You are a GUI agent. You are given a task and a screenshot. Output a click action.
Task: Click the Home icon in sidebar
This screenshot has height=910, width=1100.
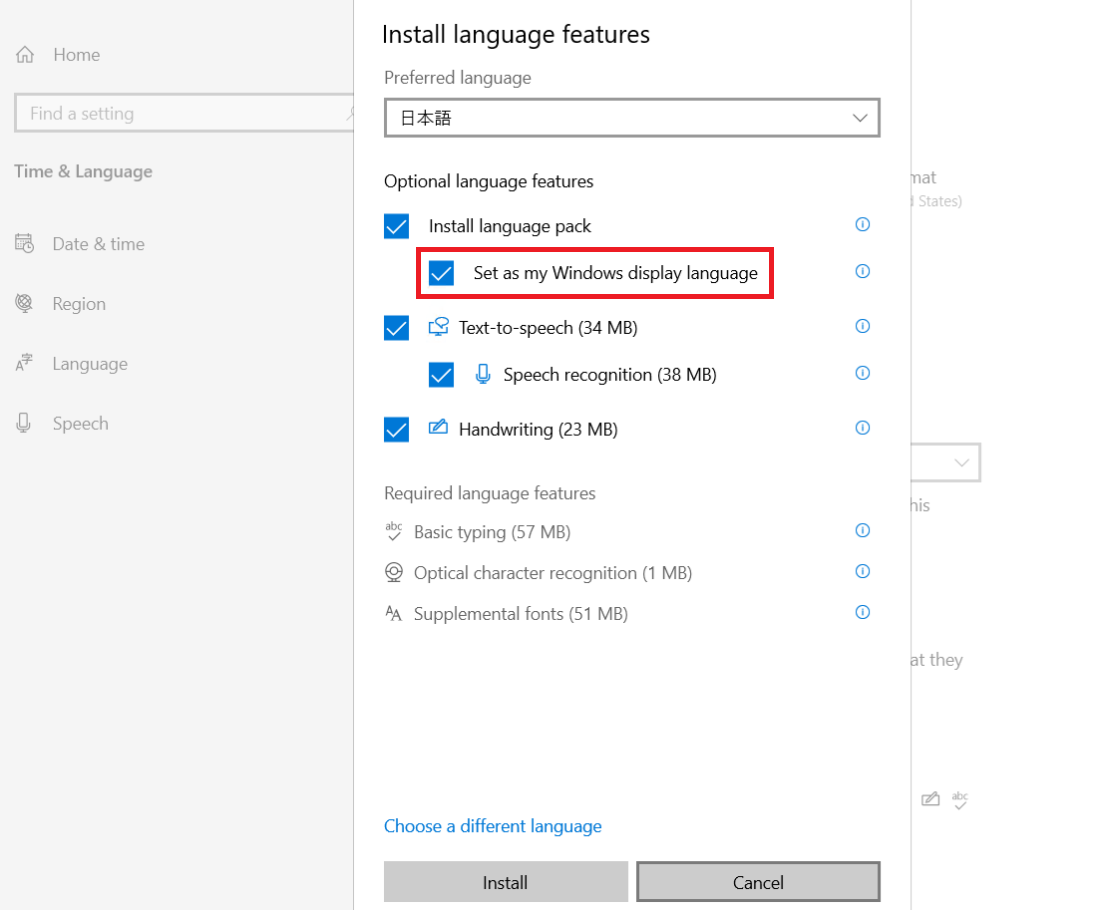pos(25,55)
